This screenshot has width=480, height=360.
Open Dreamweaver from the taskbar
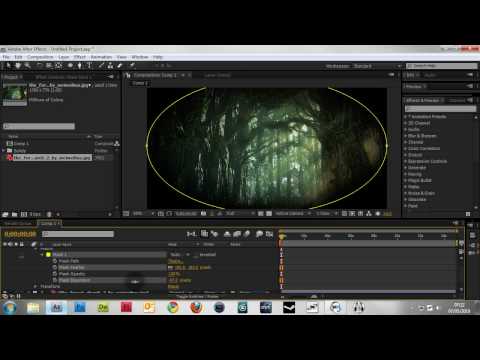(x=103, y=307)
